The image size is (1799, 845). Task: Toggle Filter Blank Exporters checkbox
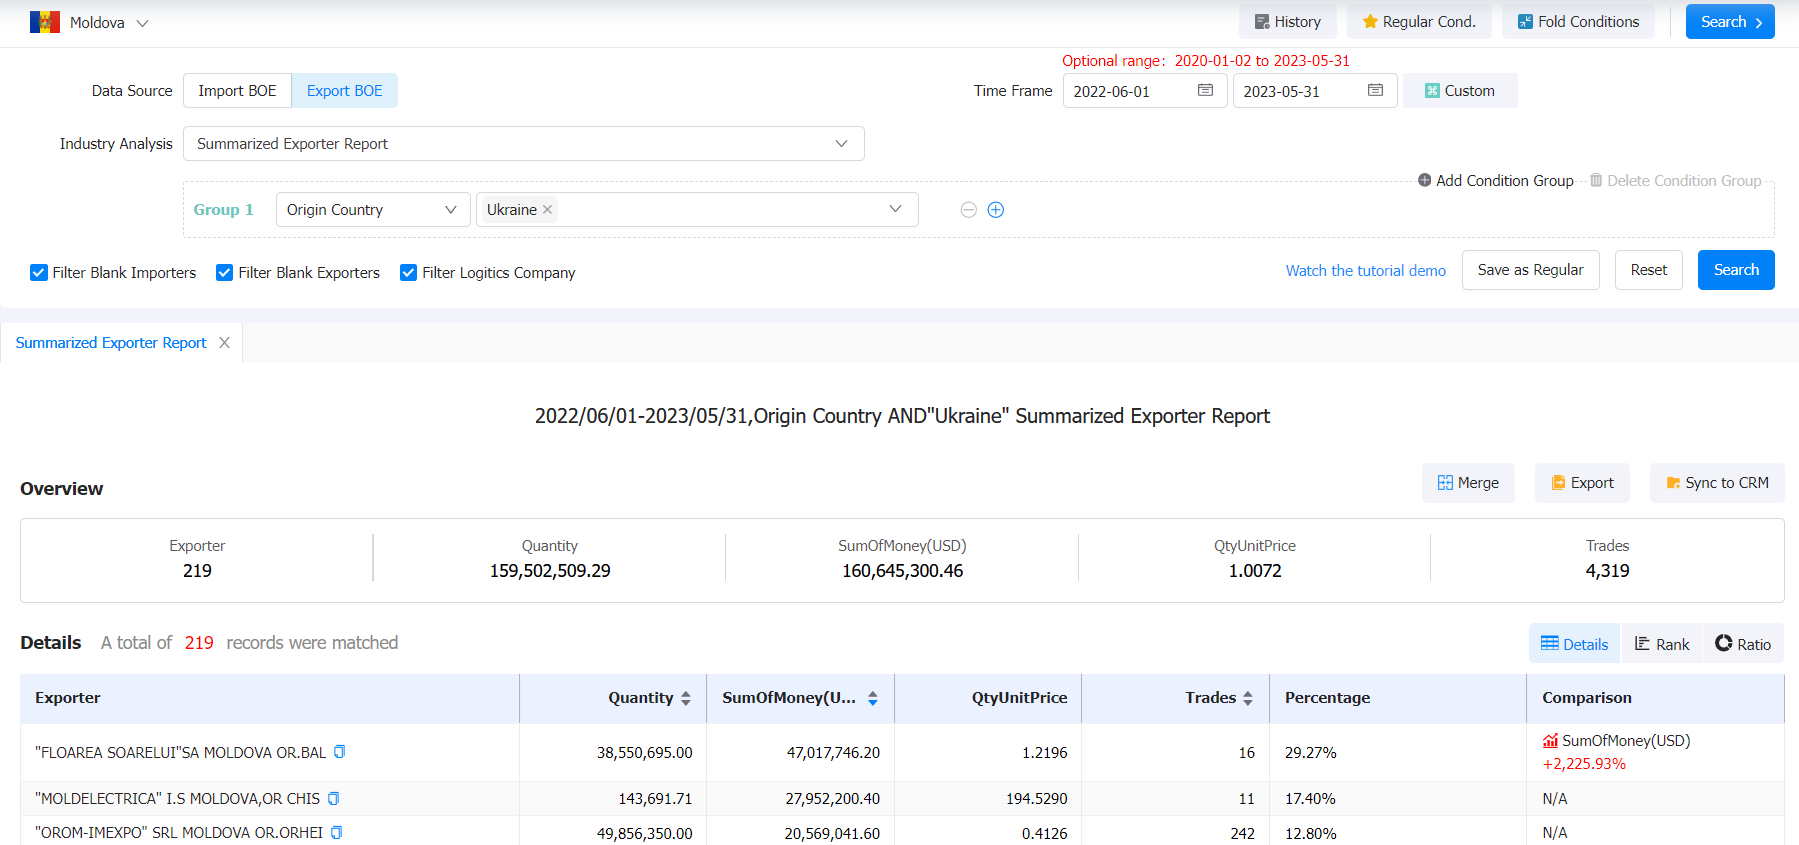pos(225,273)
